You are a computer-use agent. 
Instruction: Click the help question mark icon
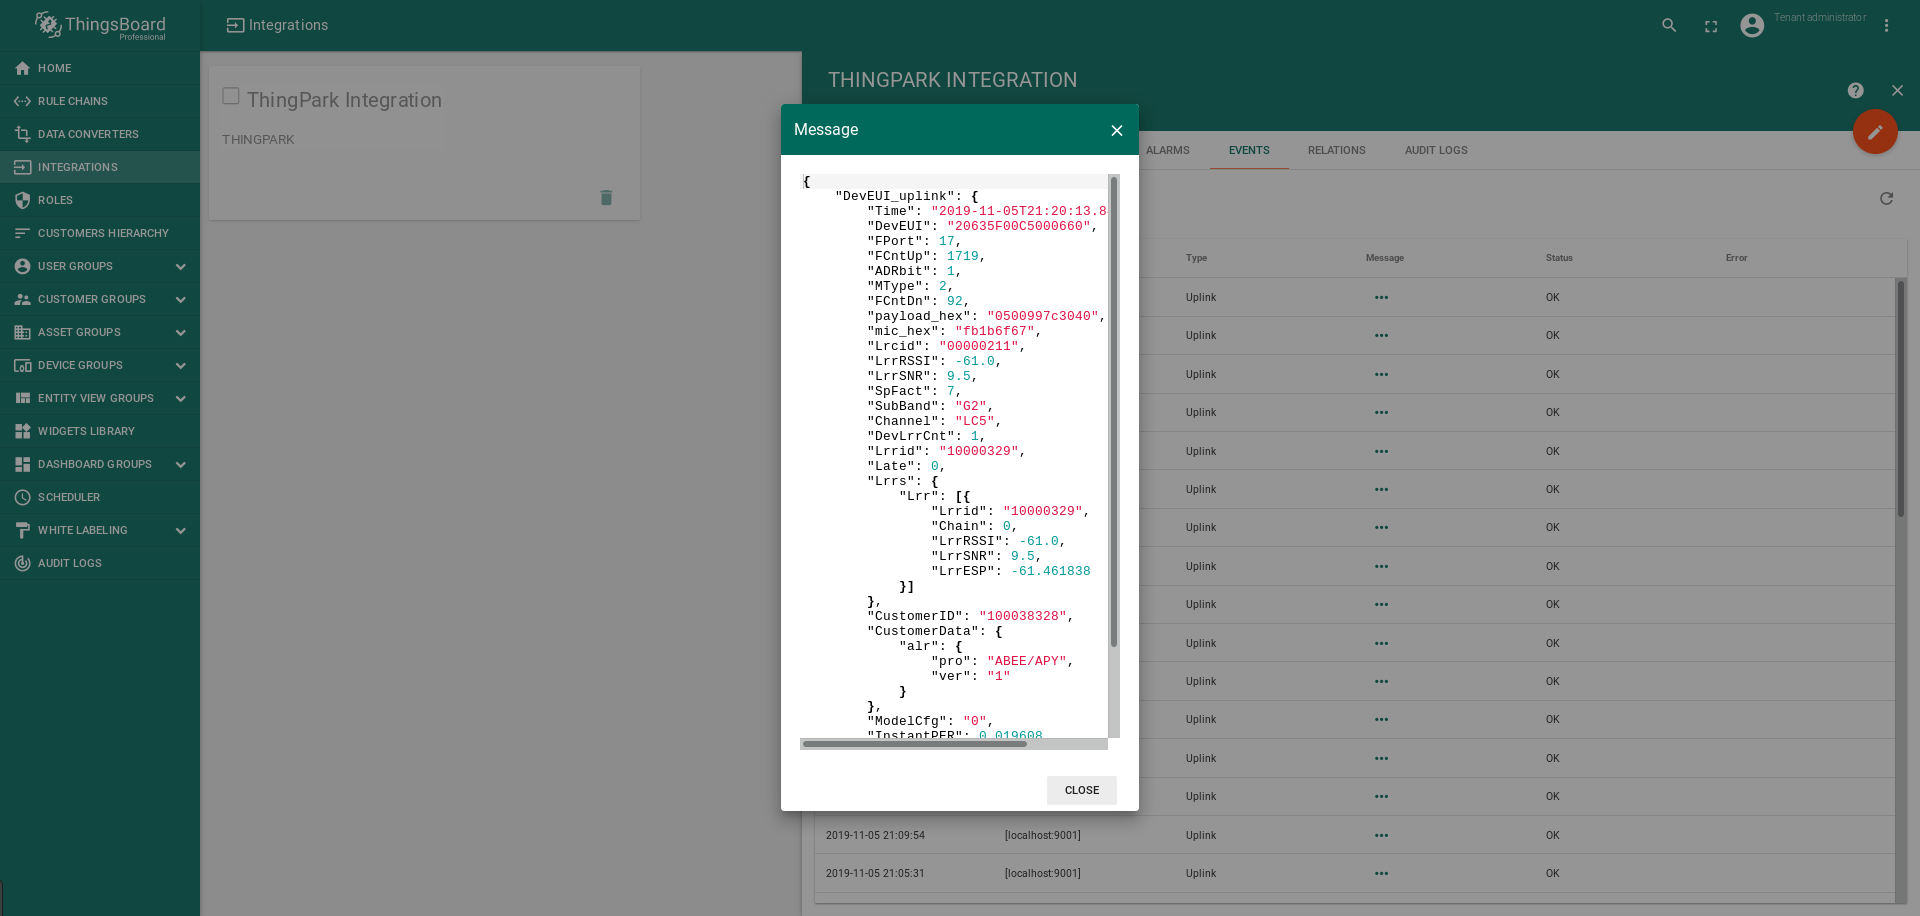click(1855, 91)
